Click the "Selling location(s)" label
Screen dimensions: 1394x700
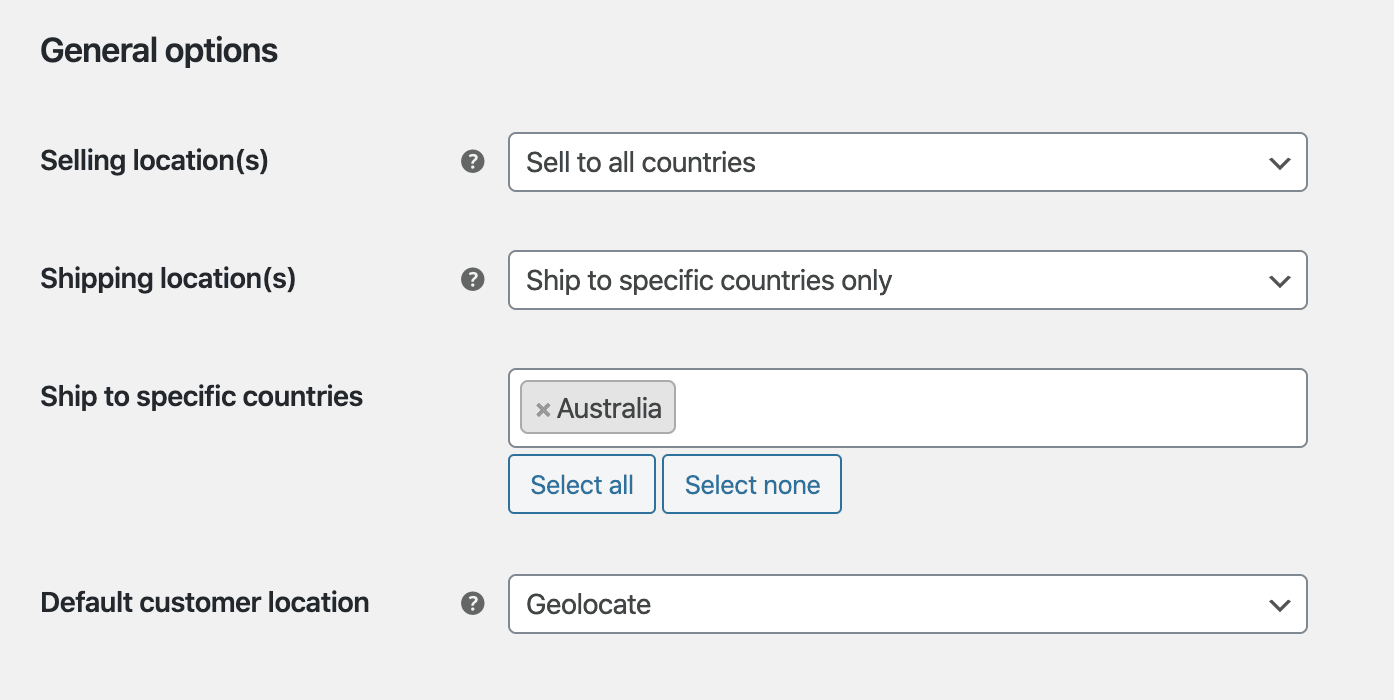(154, 160)
